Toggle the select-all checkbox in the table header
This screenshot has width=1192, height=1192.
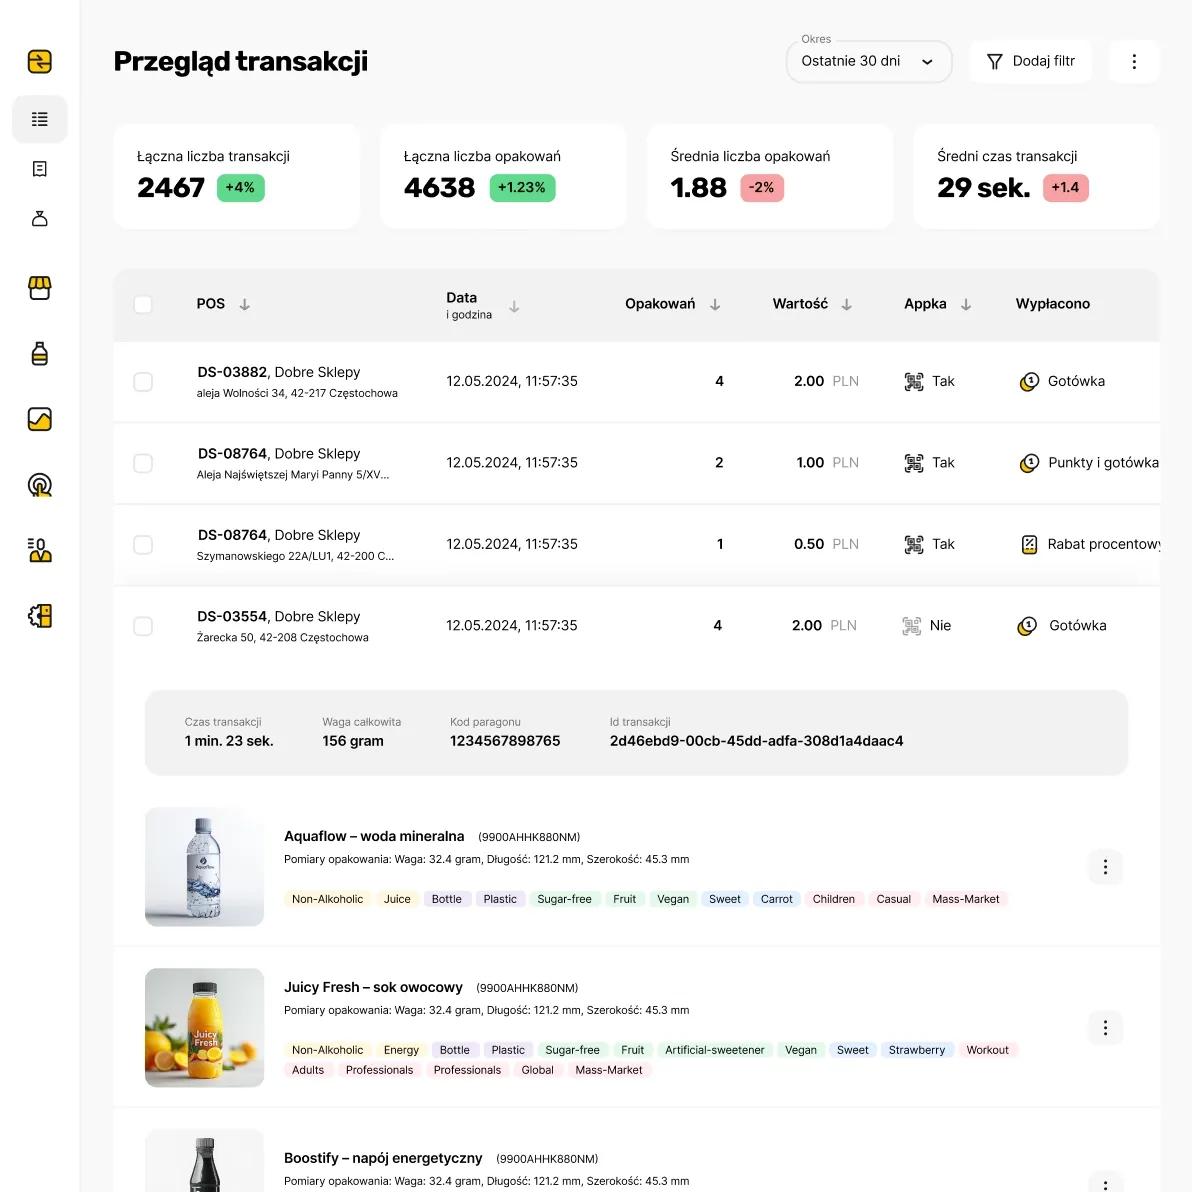pos(143,304)
